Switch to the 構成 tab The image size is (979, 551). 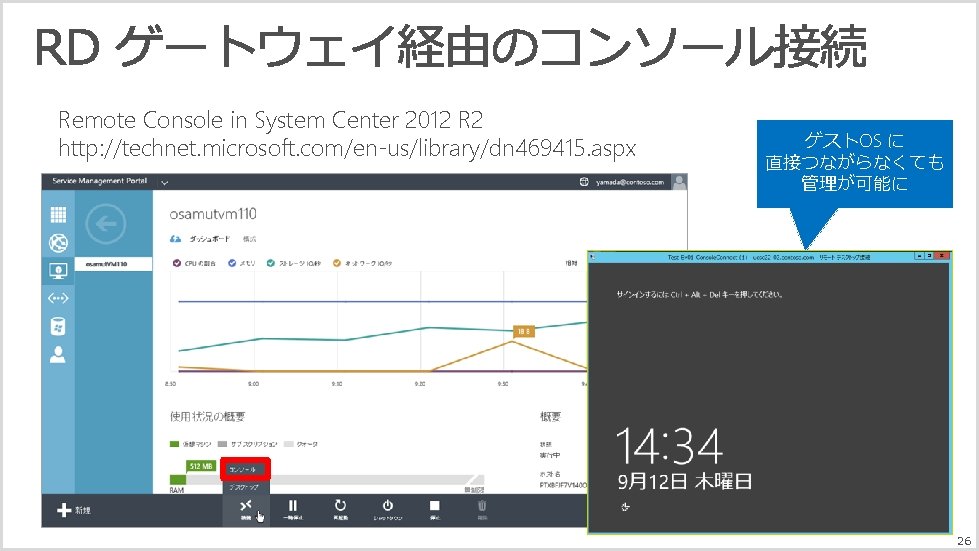click(x=249, y=239)
